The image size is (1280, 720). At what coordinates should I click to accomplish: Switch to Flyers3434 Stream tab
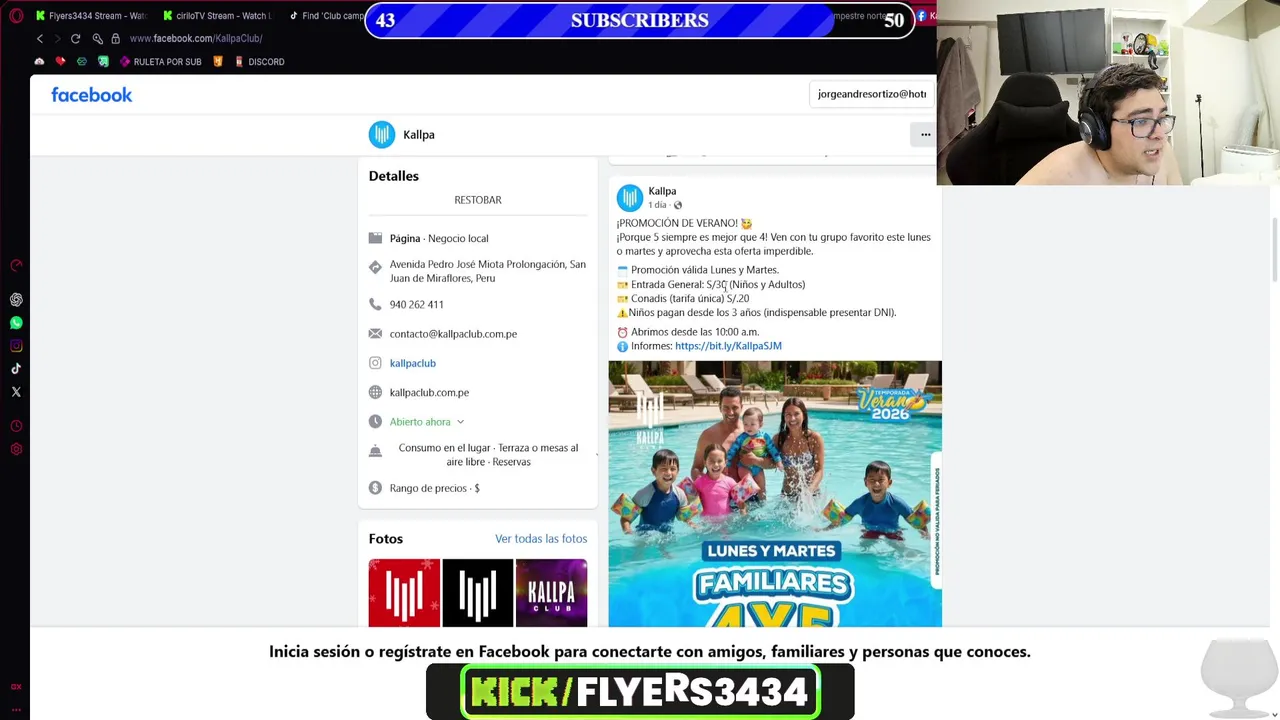[91, 16]
